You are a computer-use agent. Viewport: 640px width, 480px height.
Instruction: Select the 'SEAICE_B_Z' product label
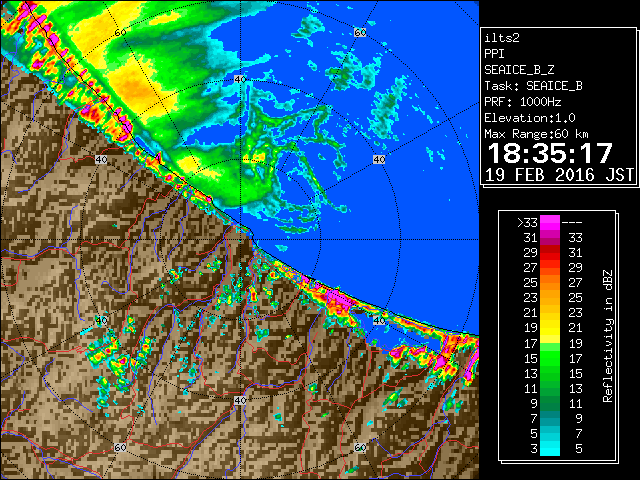tap(519, 70)
